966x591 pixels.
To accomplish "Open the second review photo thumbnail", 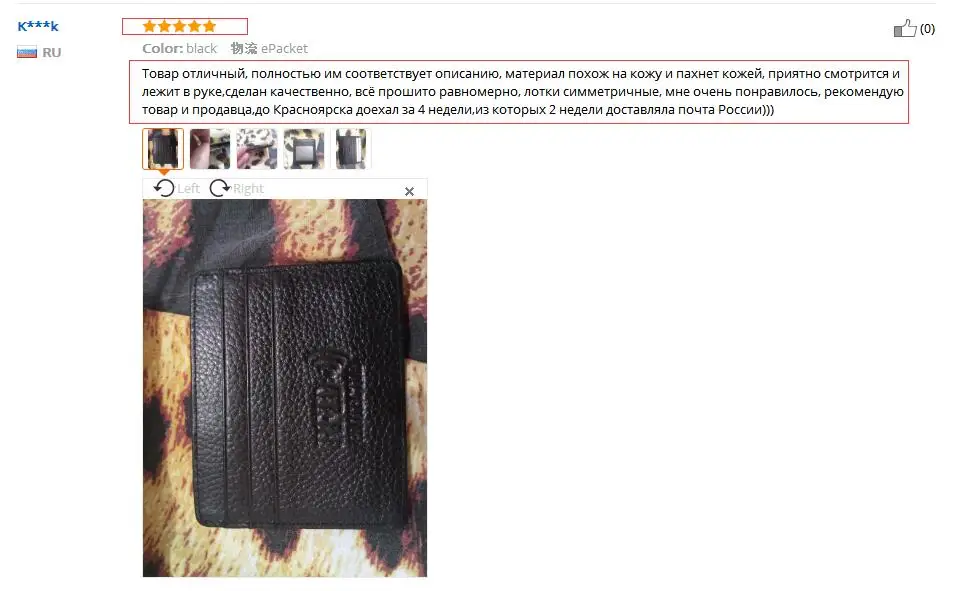I will click(210, 149).
